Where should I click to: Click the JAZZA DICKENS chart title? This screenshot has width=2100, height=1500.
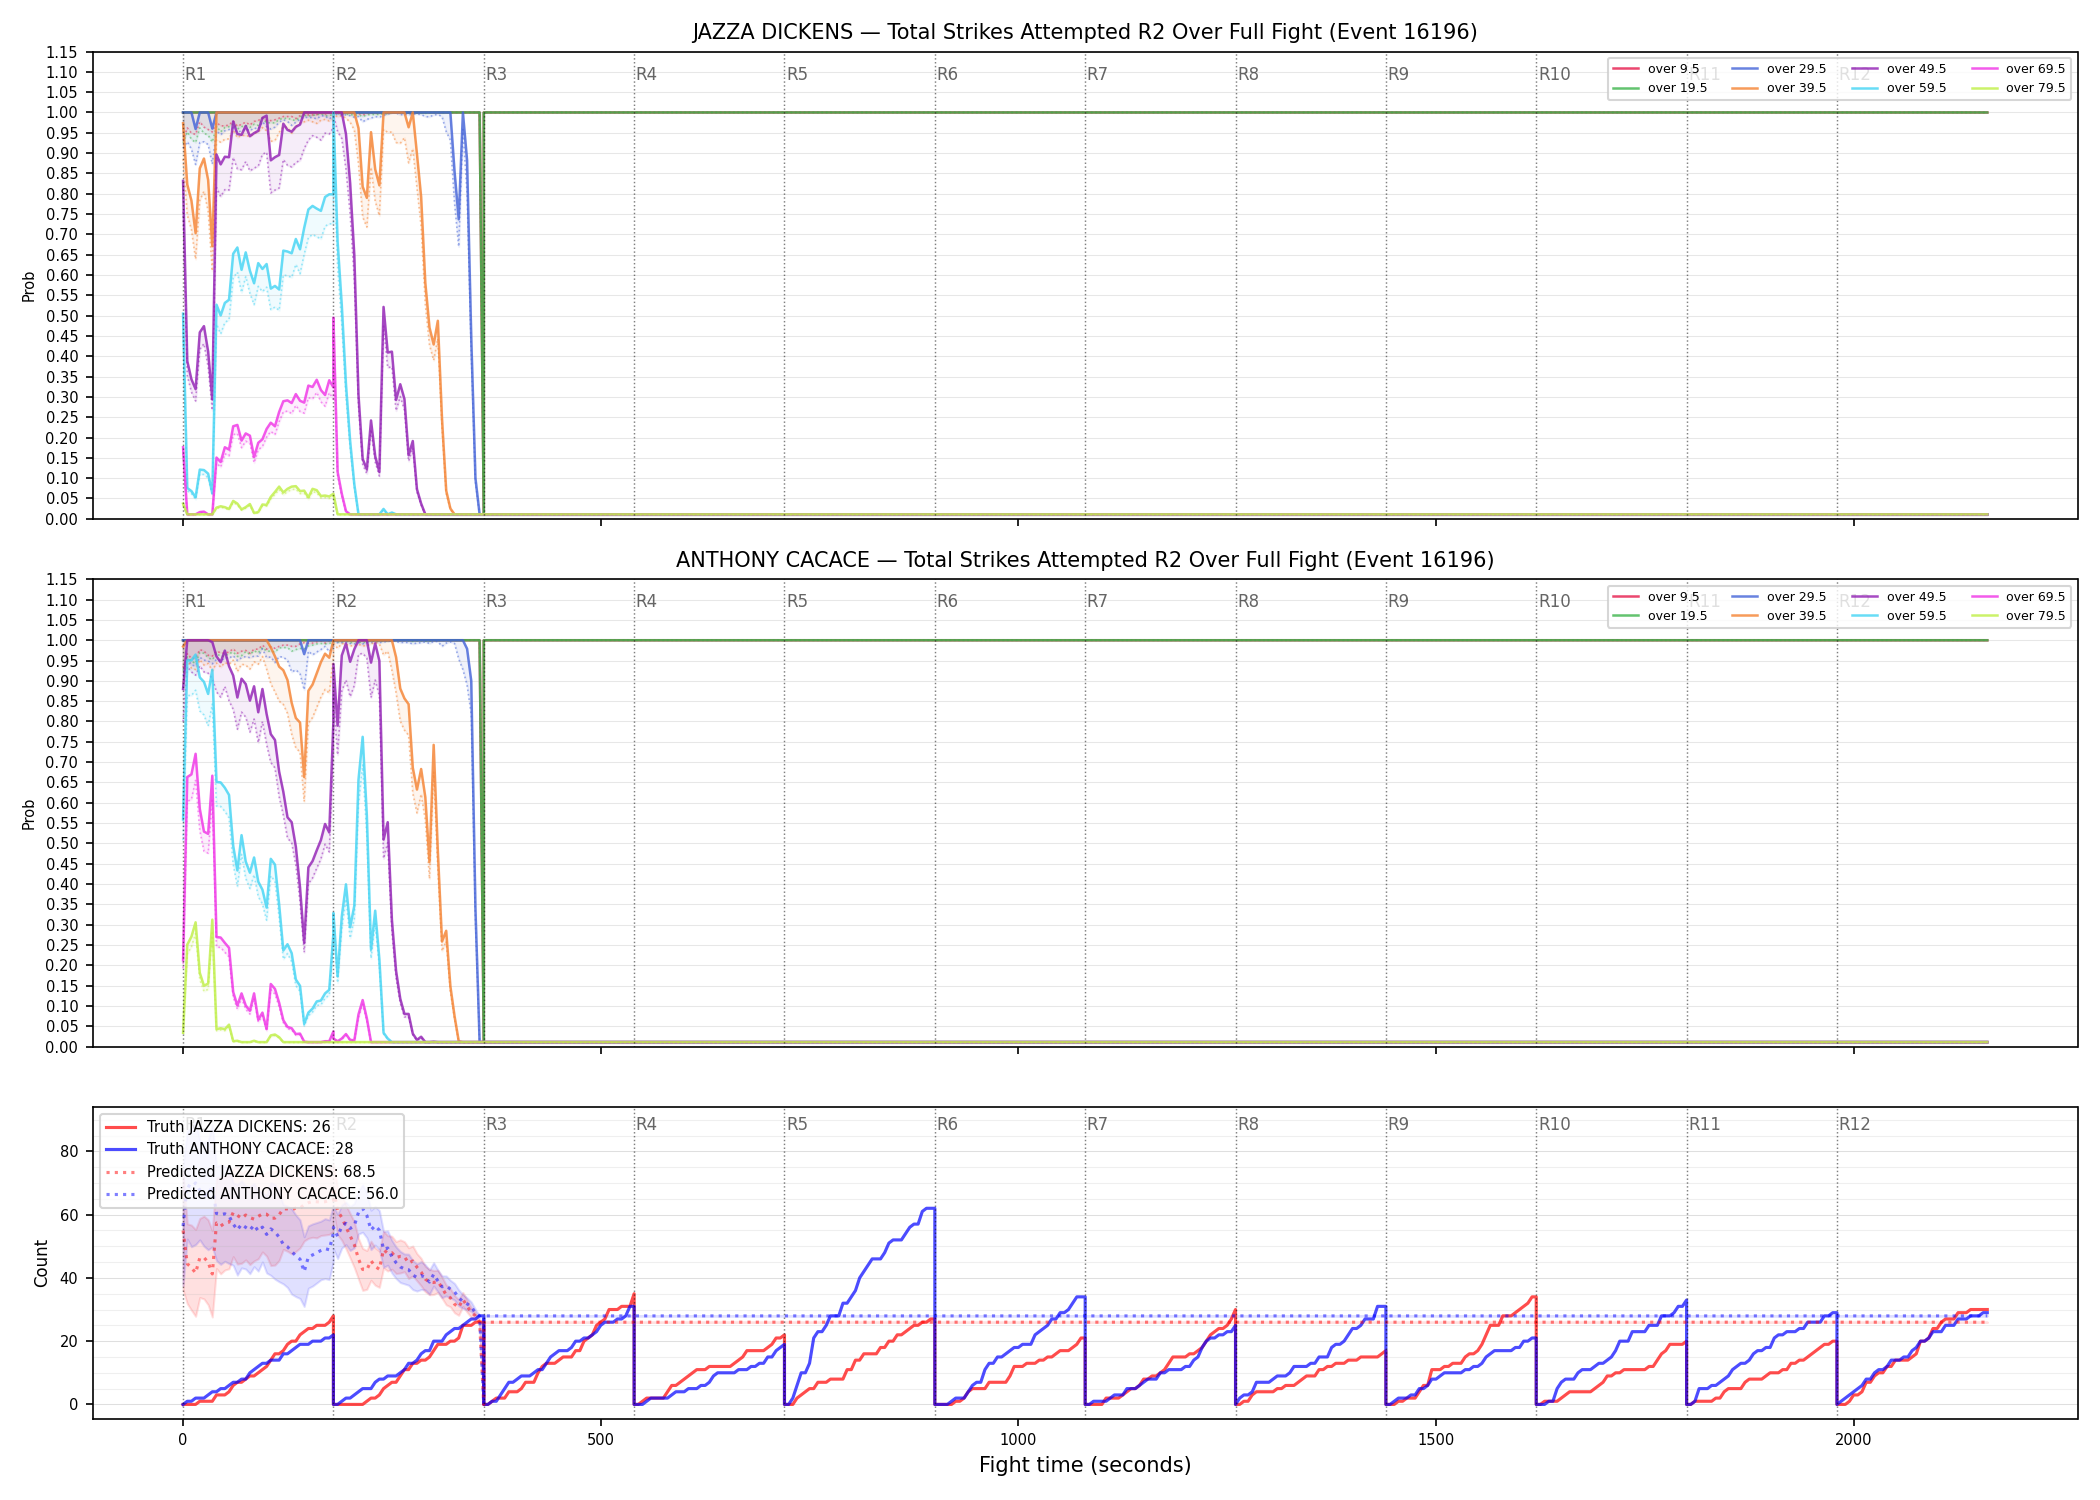pos(1085,32)
